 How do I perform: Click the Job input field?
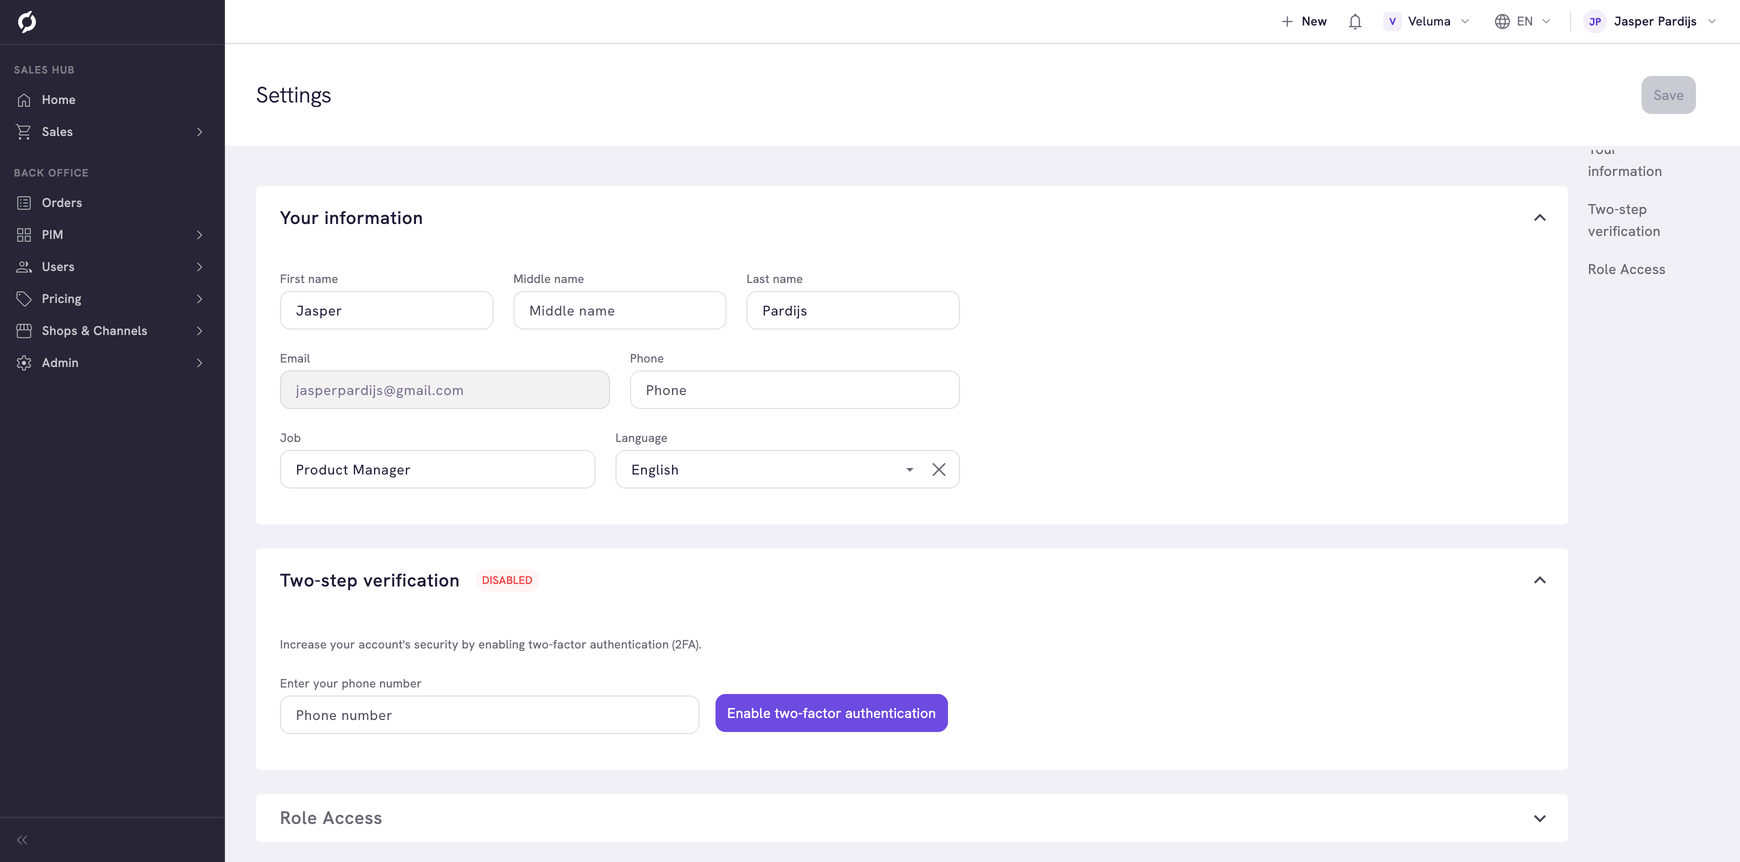[x=437, y=469]
